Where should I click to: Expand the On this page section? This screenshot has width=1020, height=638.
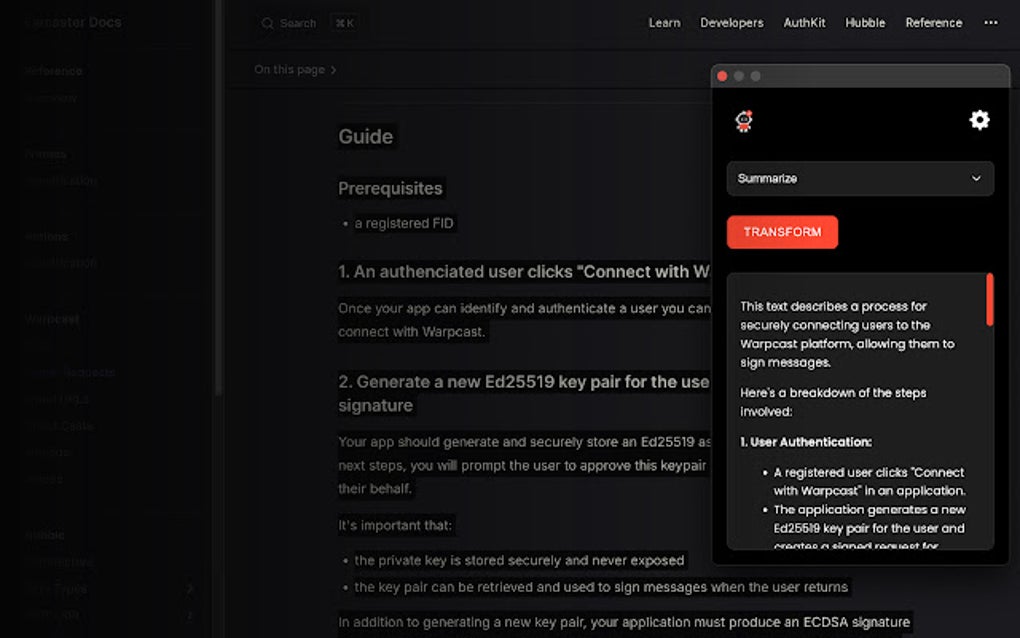pos(295,70)
